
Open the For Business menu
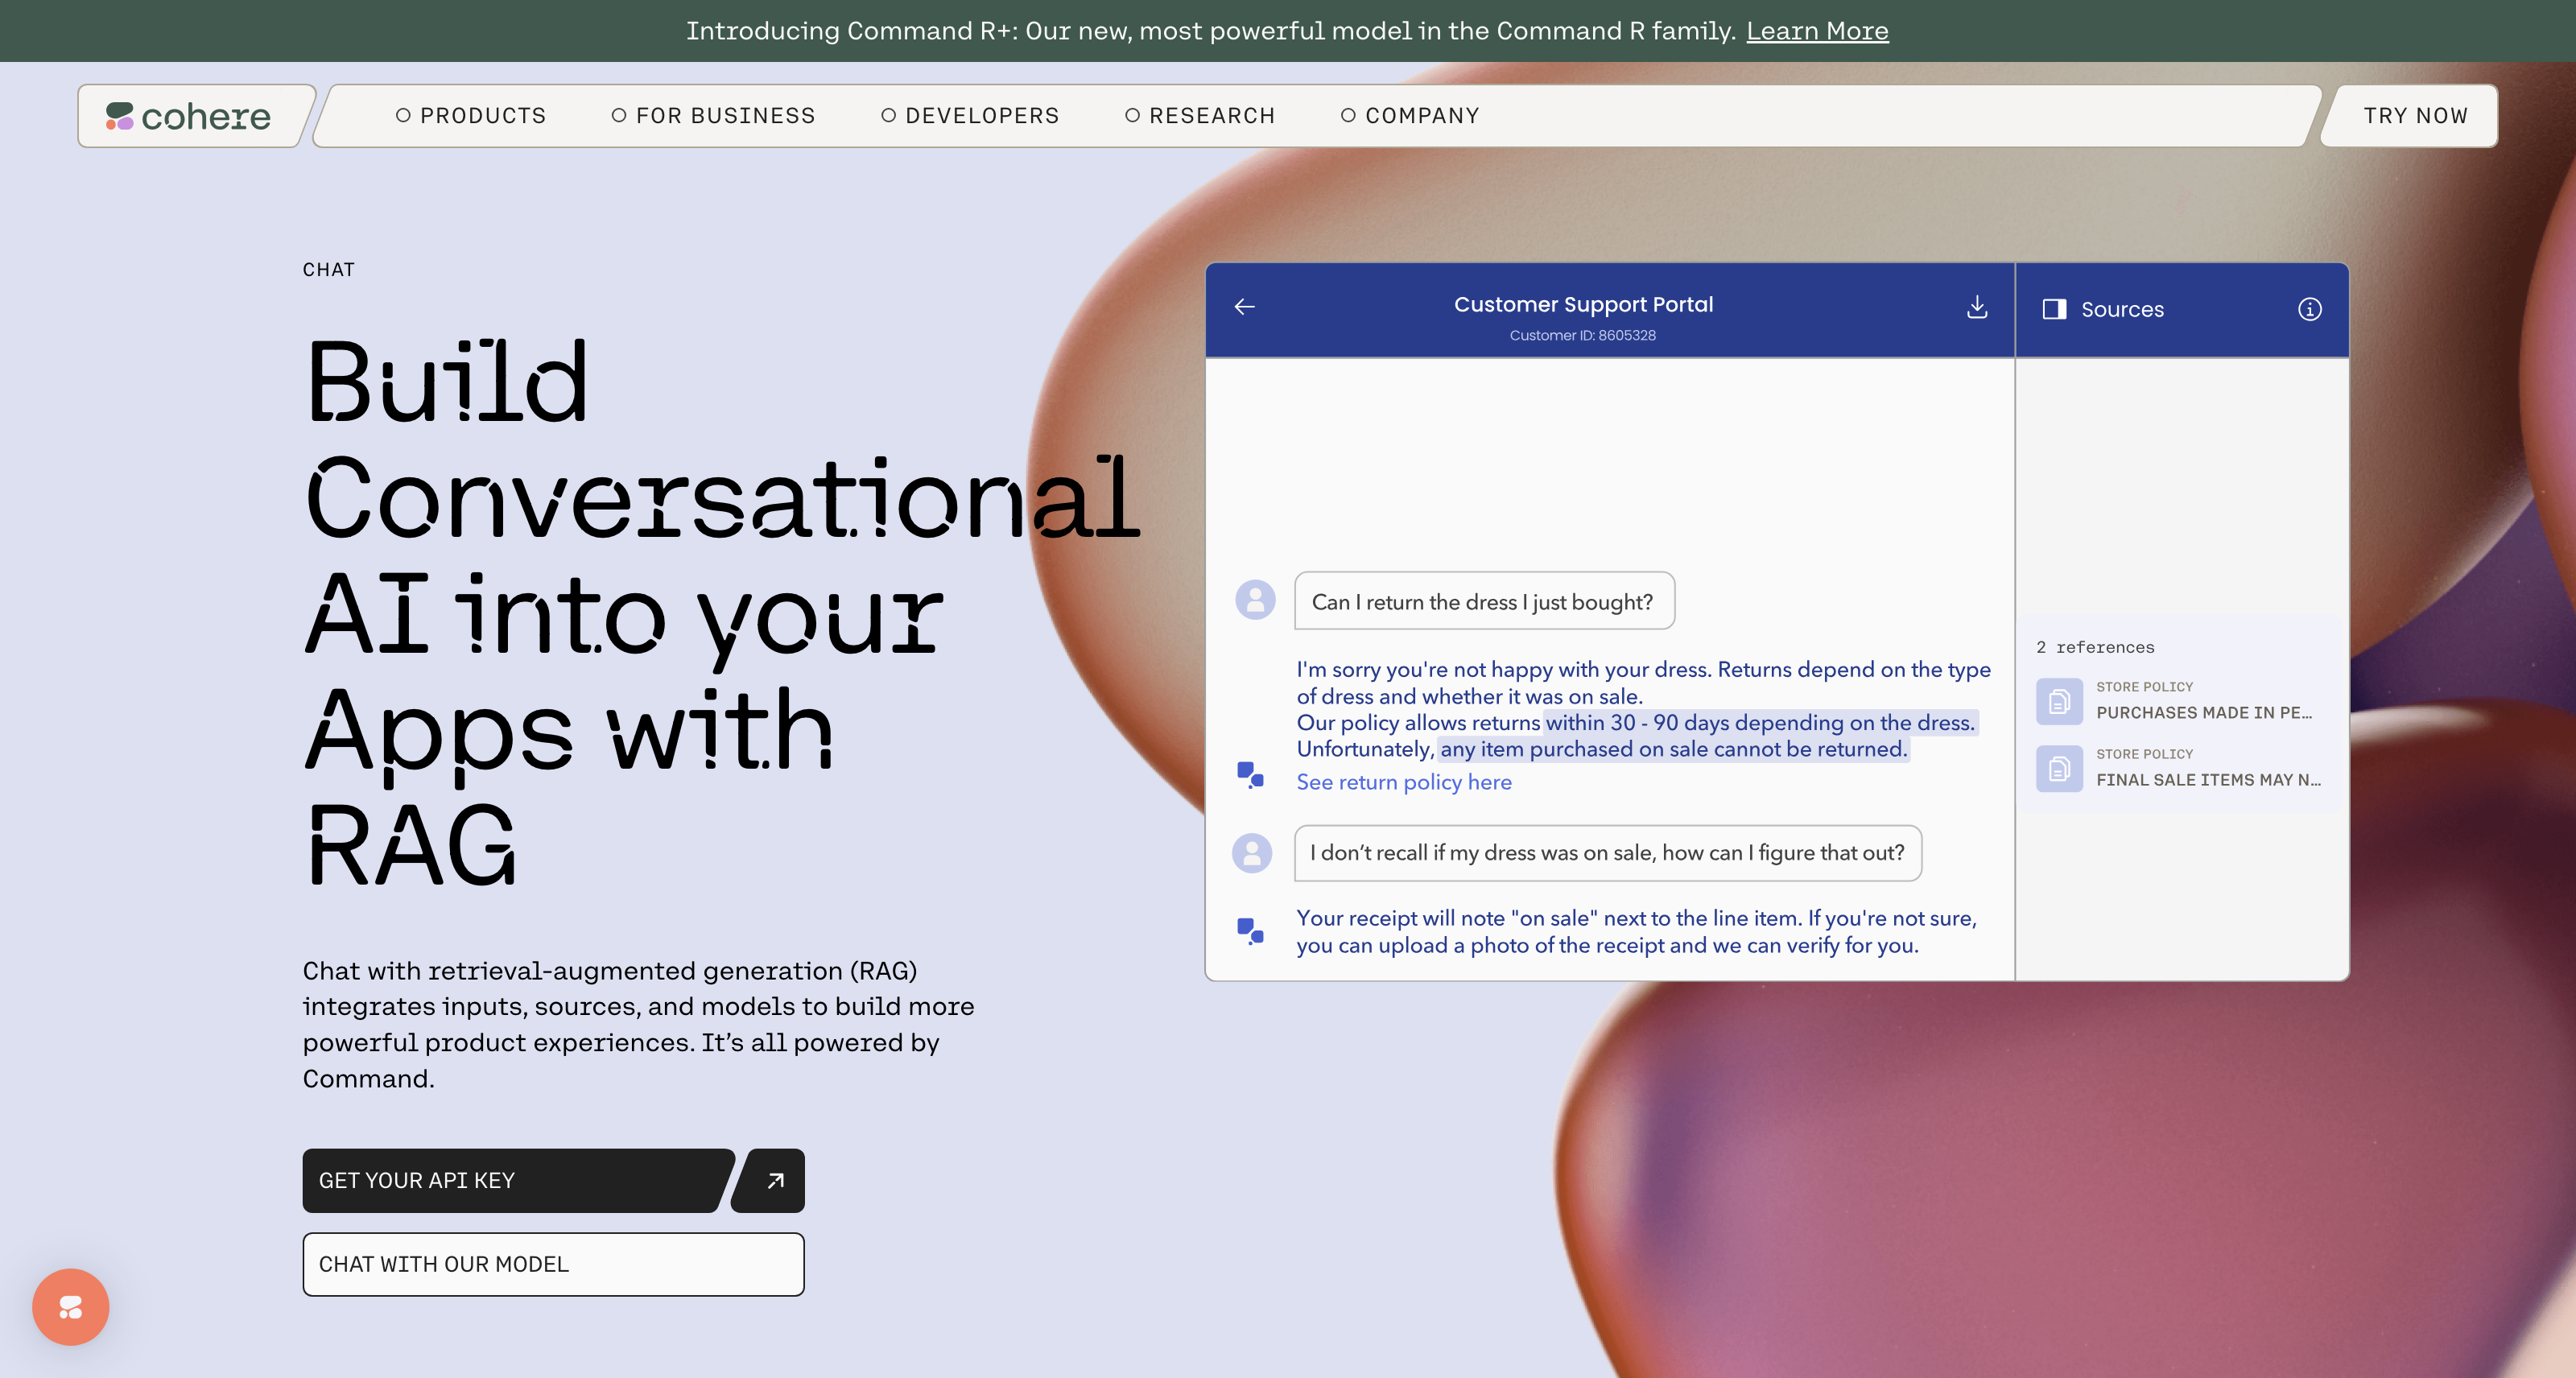tap(714, 116)
